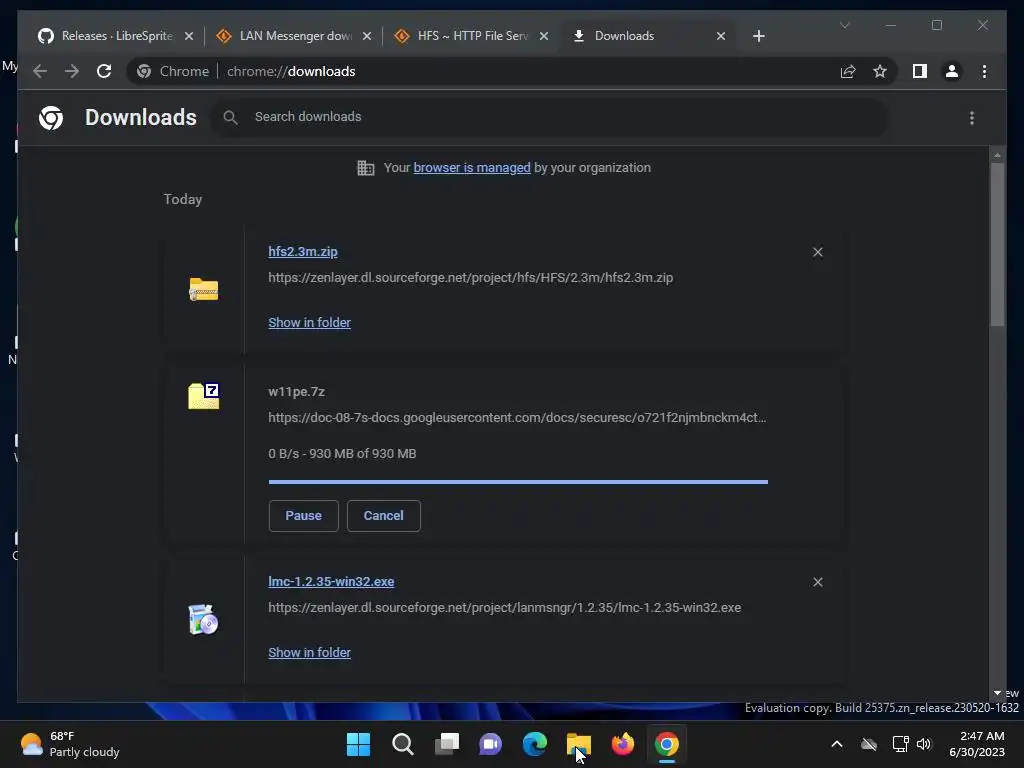Go forward to the next page
Image resolution: width=1024 pixels, height=768 pixels.
click(x=72, y=71)
